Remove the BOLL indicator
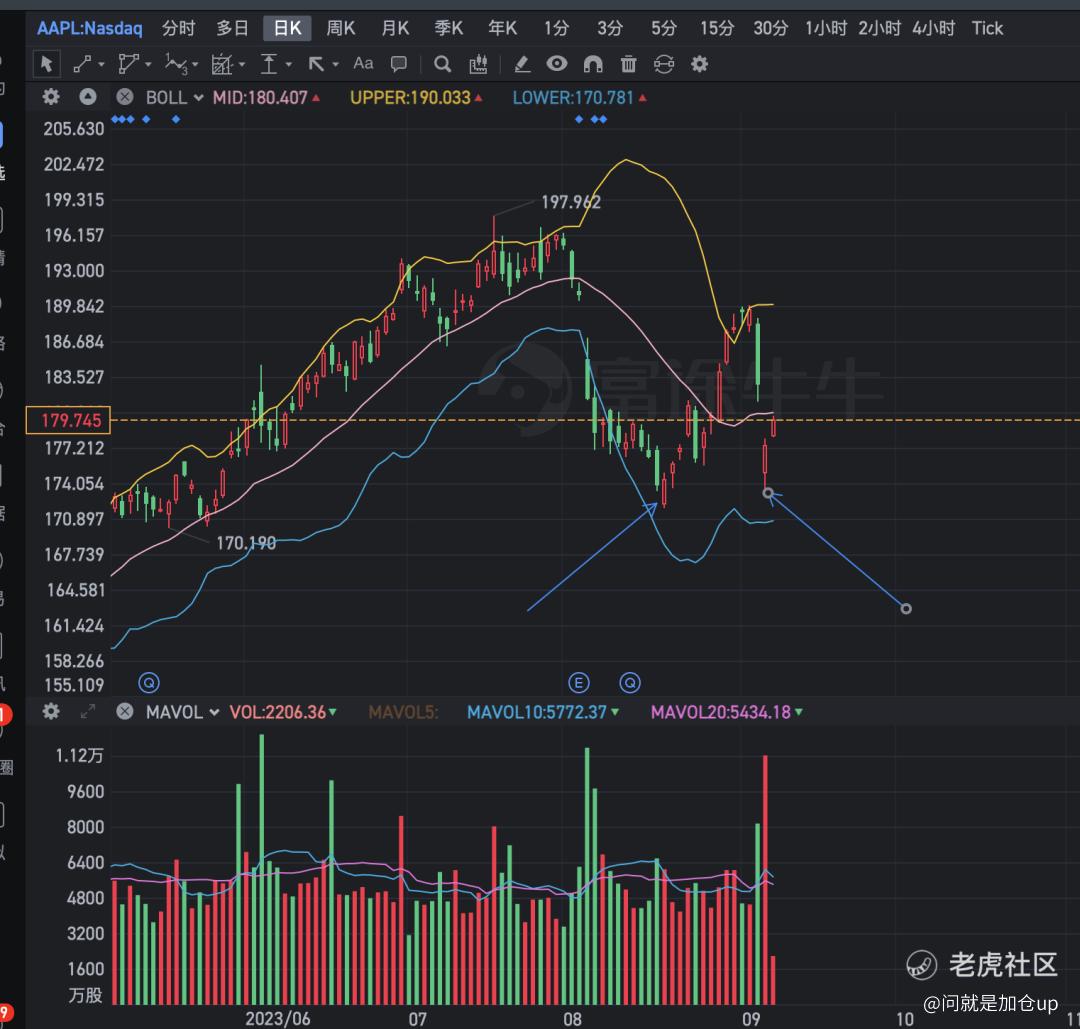1080x1029 pixels. point(125,96)
